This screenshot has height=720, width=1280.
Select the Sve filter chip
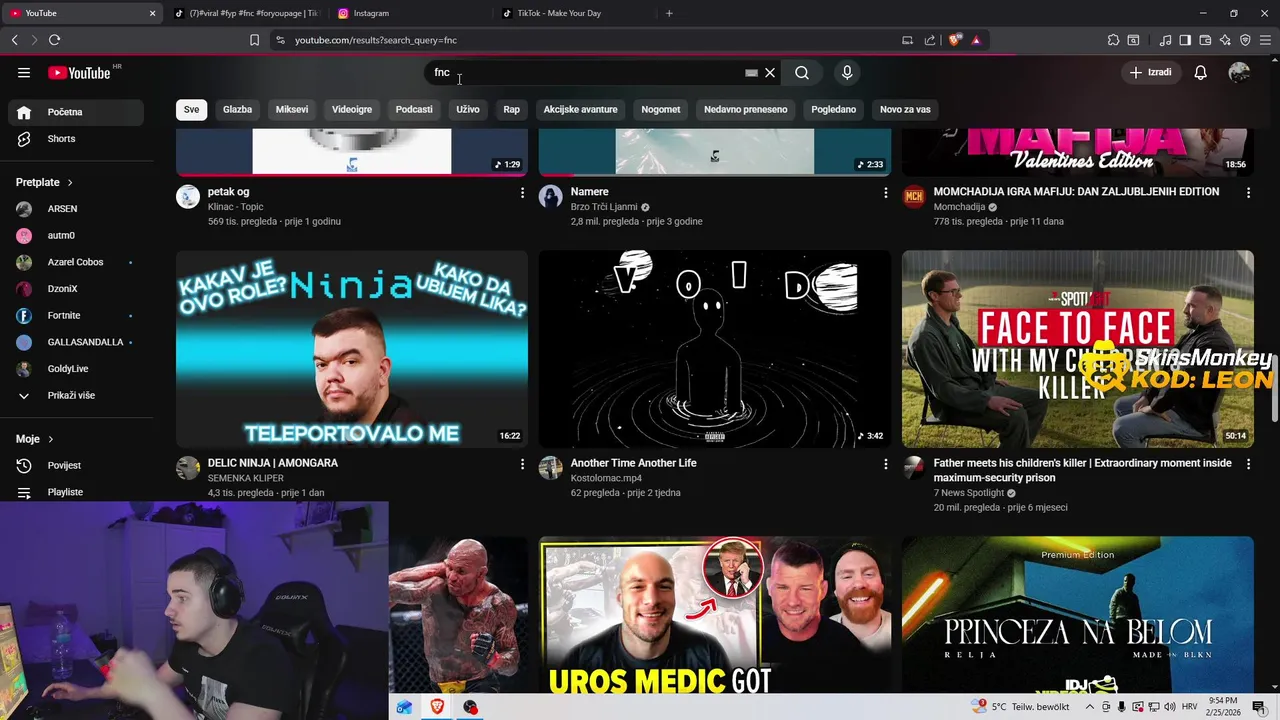(x=191, y=109)
